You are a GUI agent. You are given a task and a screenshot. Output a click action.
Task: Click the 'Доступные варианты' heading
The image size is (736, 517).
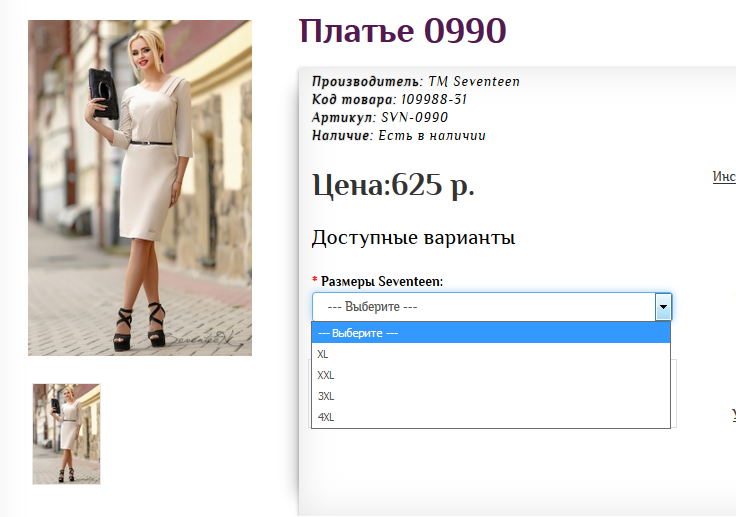413,238
